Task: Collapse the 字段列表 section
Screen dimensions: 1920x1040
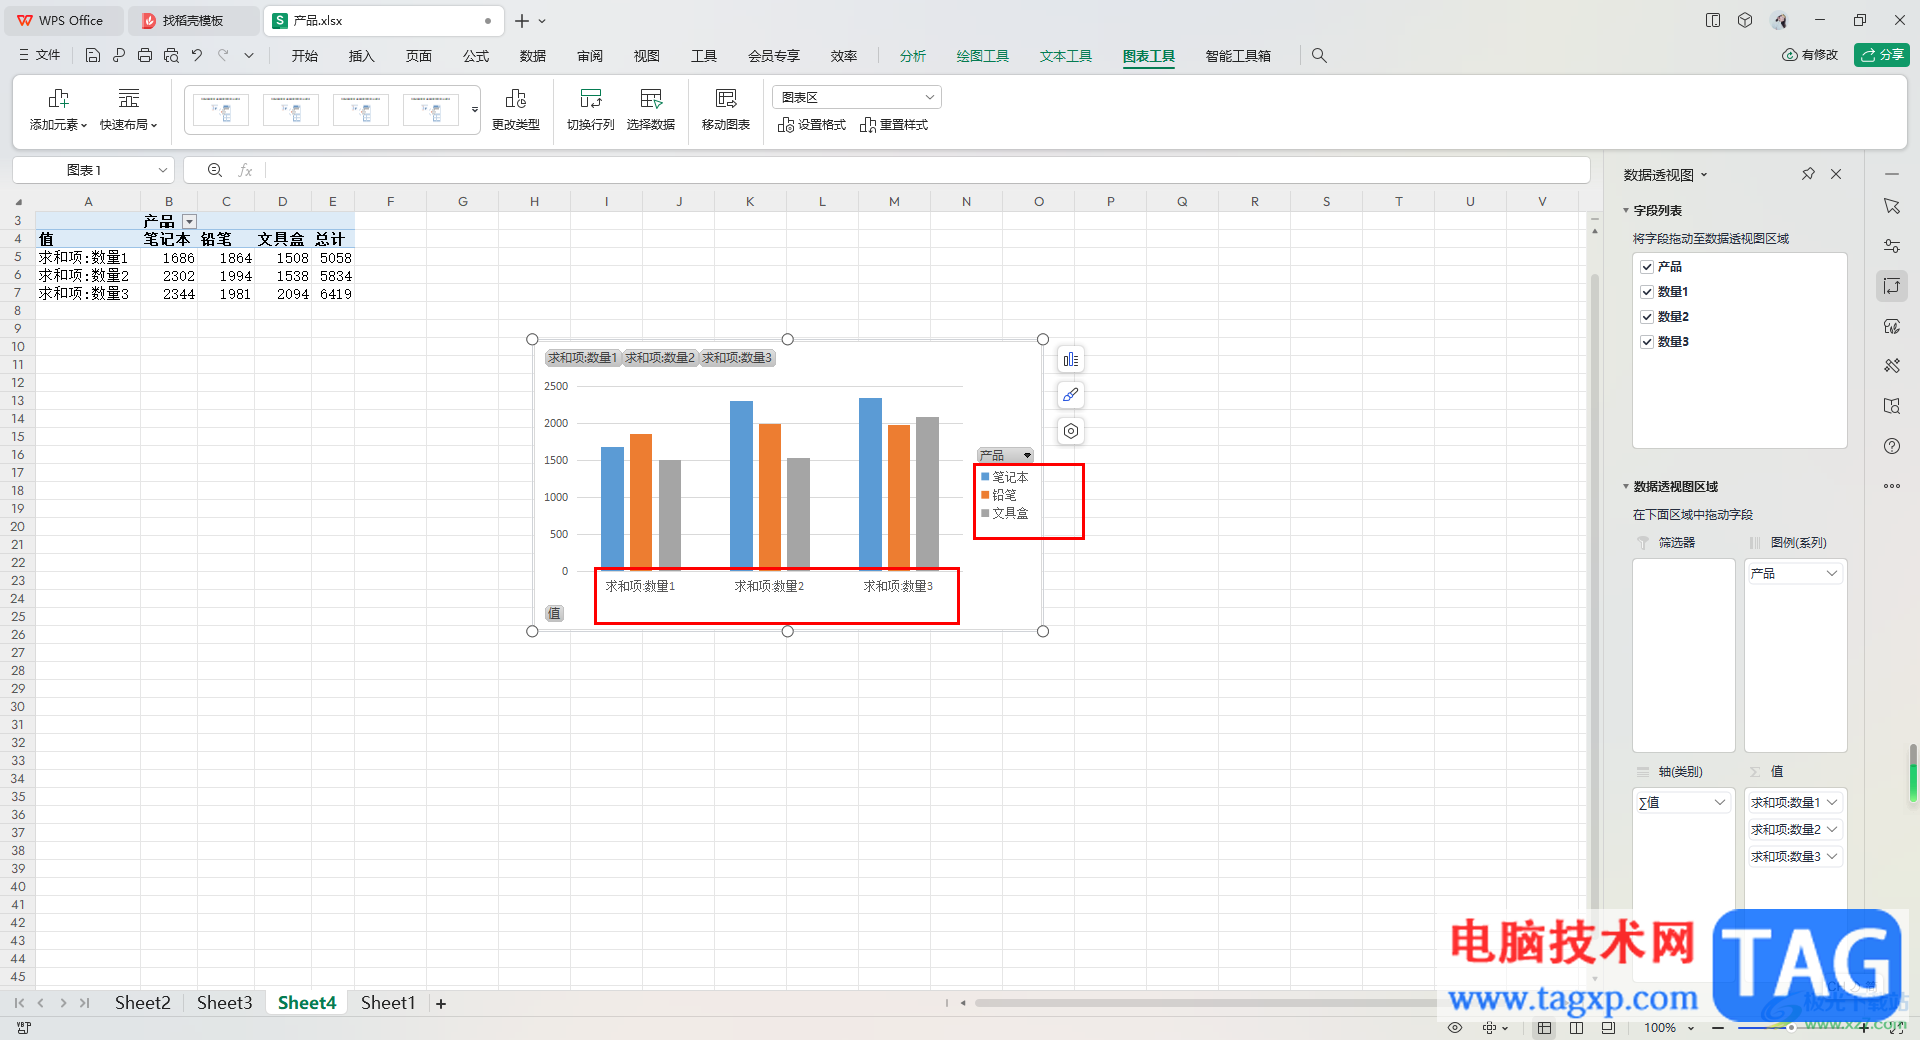Action: pos(1626,211)
